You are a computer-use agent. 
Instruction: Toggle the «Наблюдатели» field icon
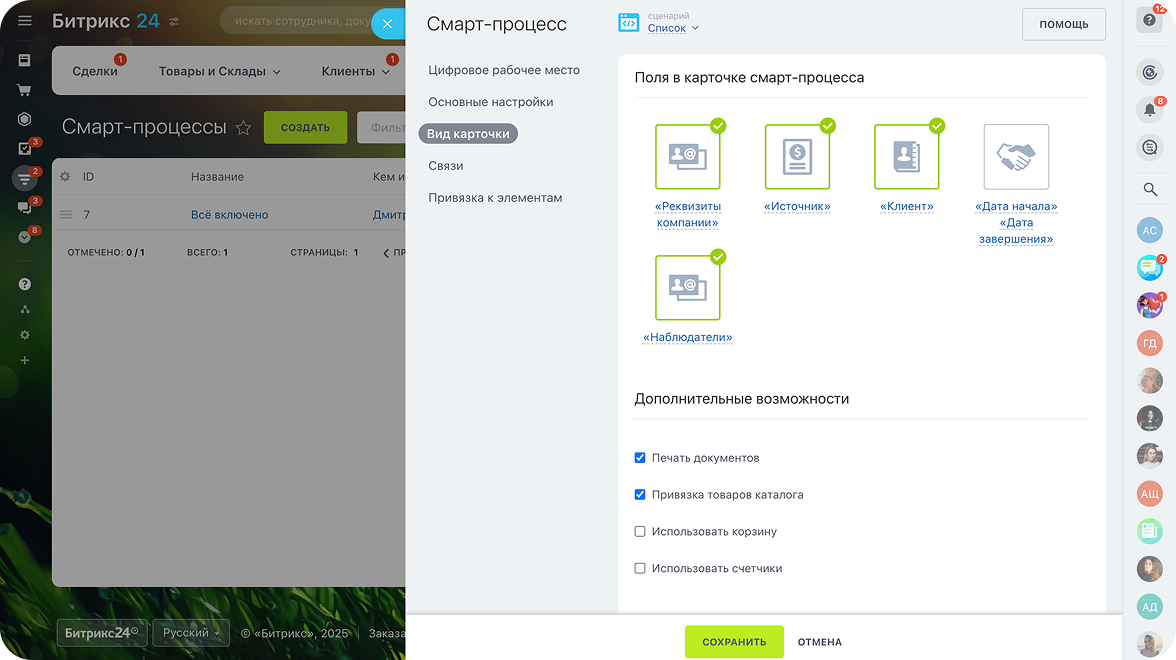[x=687, y=288]
